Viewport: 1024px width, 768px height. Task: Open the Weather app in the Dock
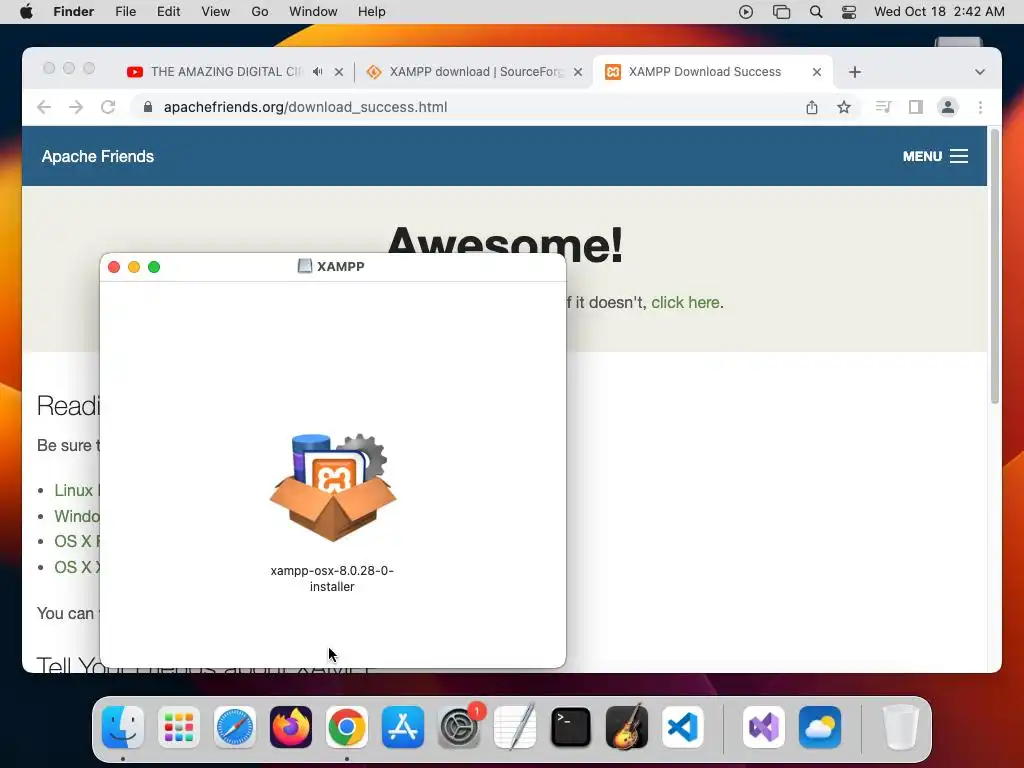point(820,727)
